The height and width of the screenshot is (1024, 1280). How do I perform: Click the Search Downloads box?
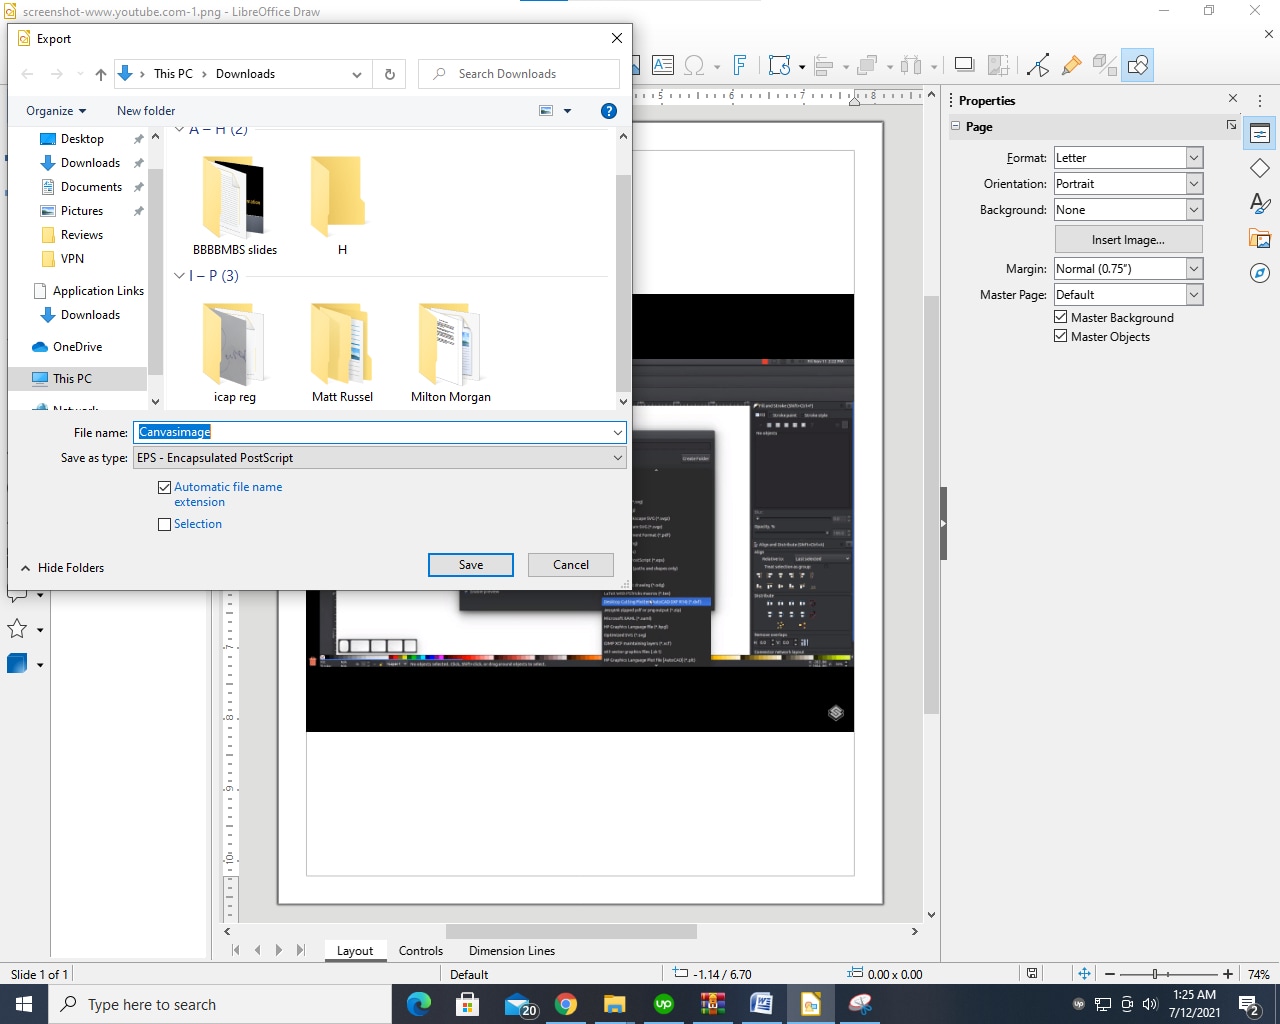(519, 74)
